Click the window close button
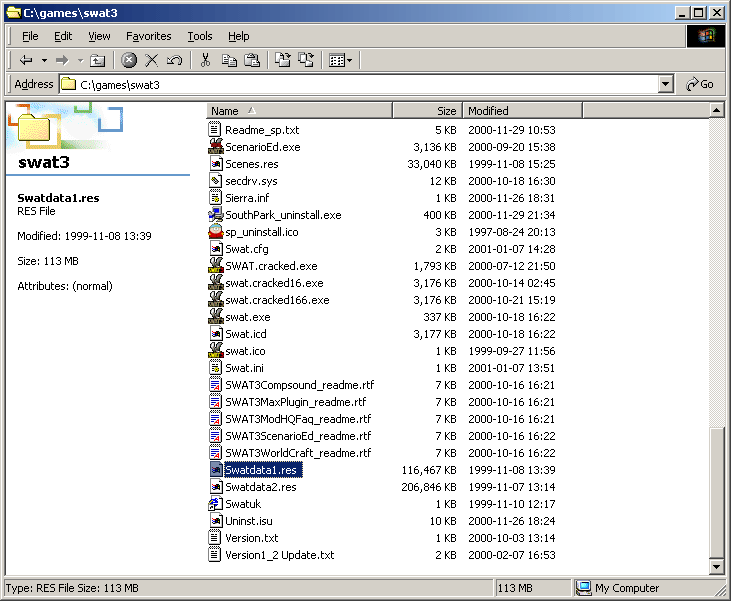Screen dimensions: 731x601 717,13
